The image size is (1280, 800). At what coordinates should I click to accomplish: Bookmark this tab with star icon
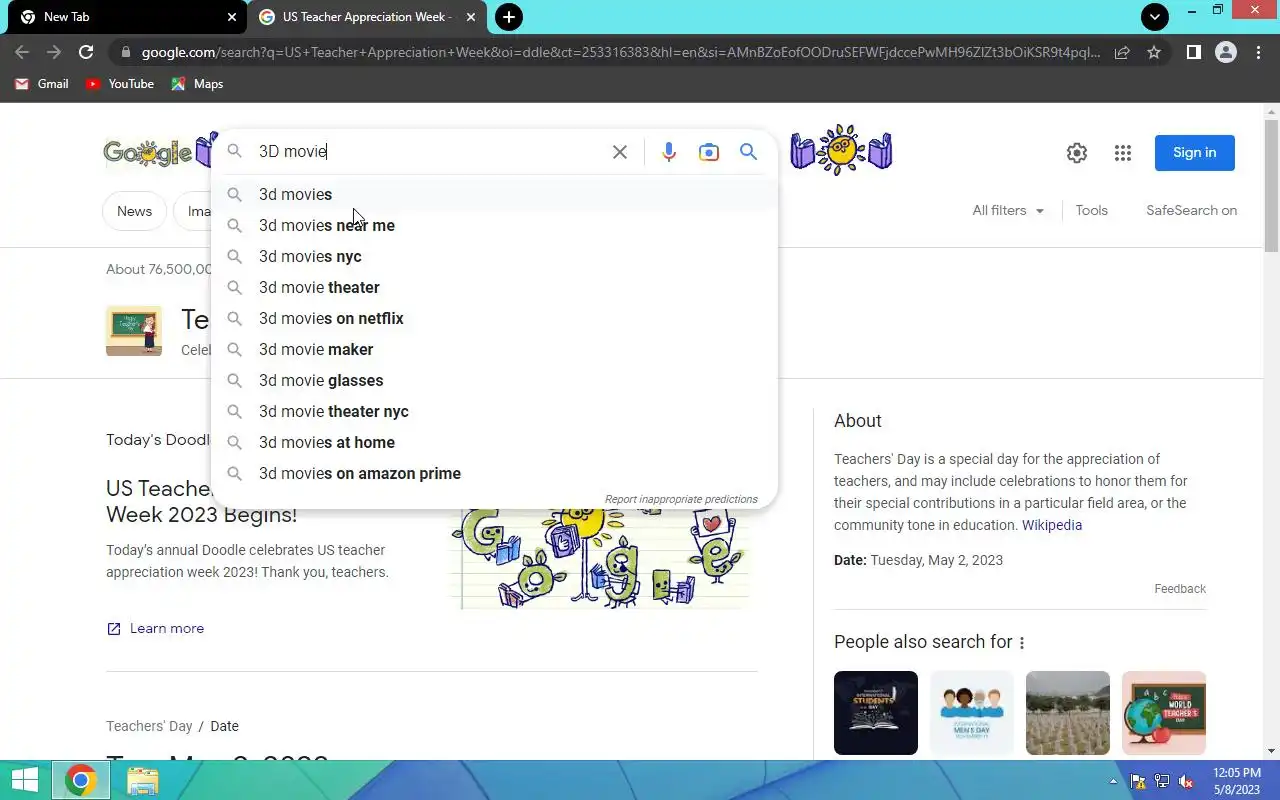(x=1154, y=52)
